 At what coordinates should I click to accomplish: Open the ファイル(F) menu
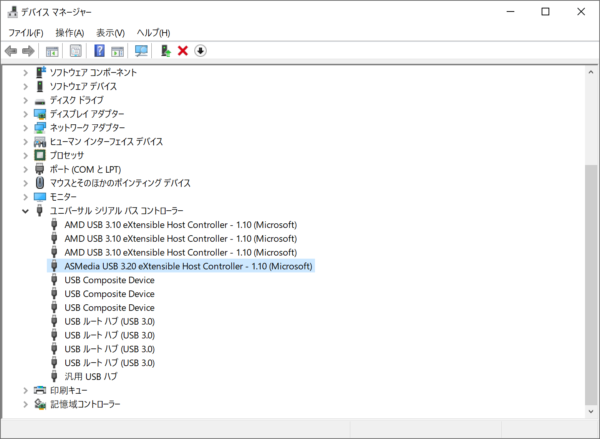(x=26, y=33)
